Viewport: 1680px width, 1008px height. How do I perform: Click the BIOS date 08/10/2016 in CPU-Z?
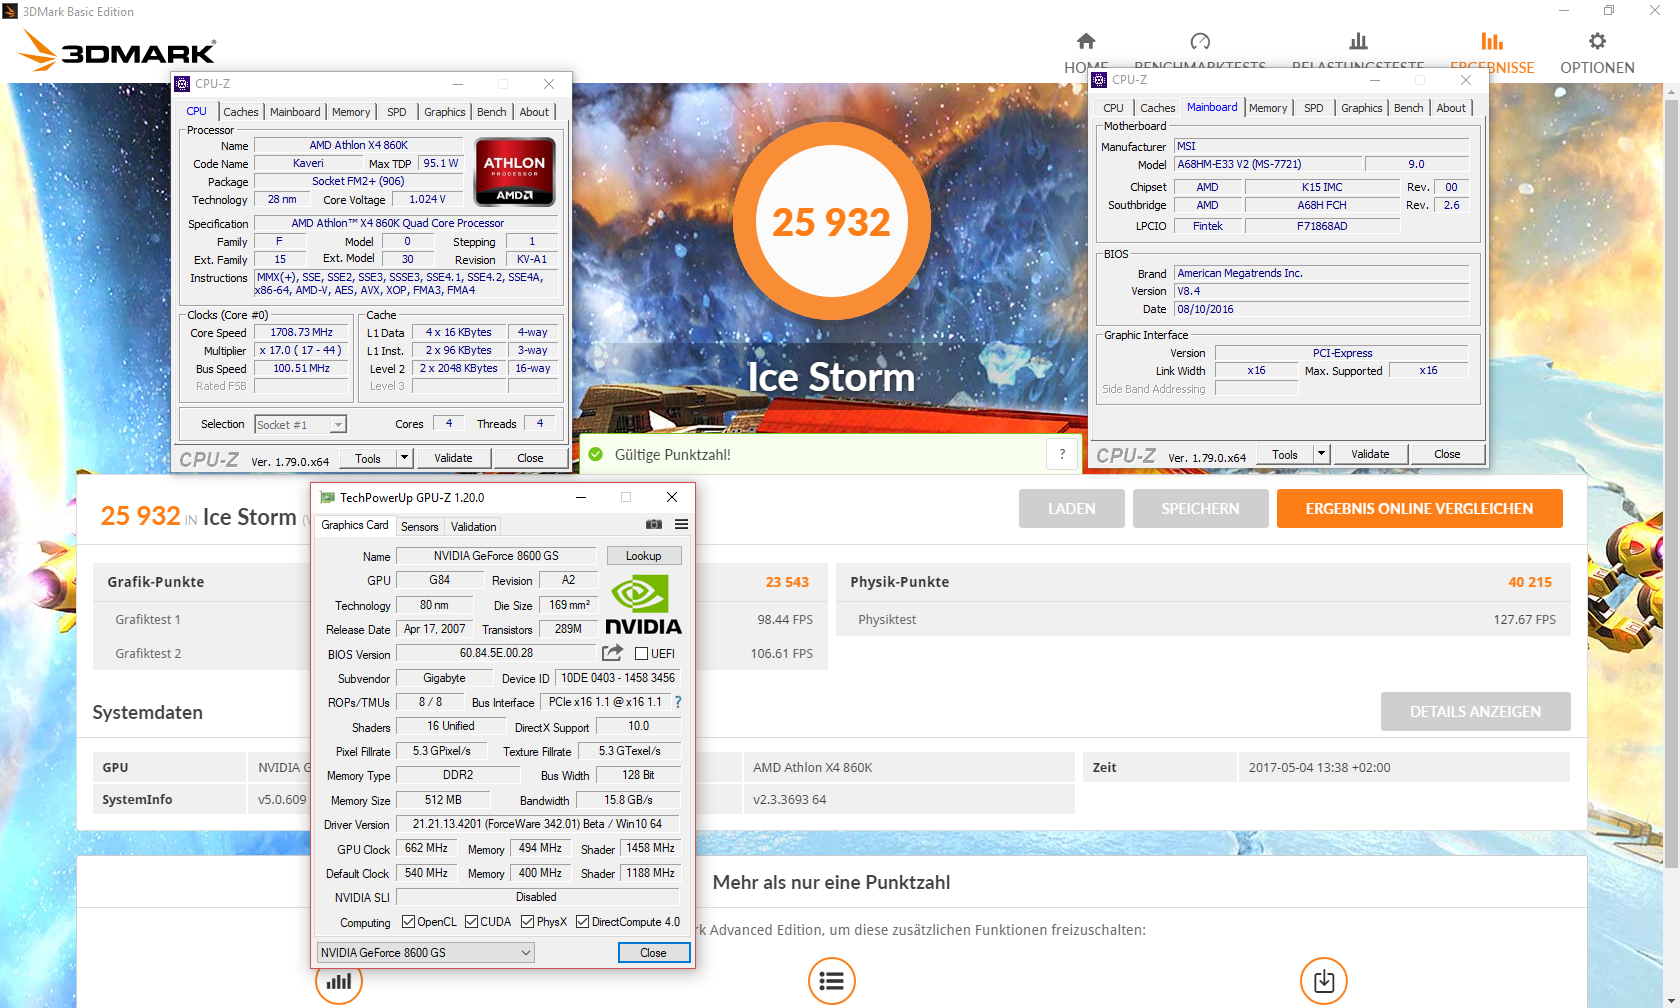(x=1321, y=309)
